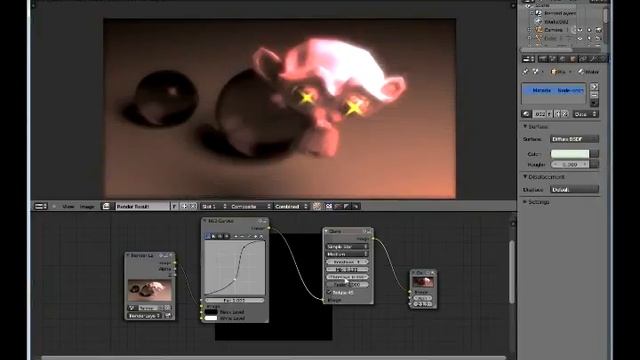Image resolution: width=640 pixels, height=360 pixels.
Task: Open material slot specials arrow
Action: (594, 103)
